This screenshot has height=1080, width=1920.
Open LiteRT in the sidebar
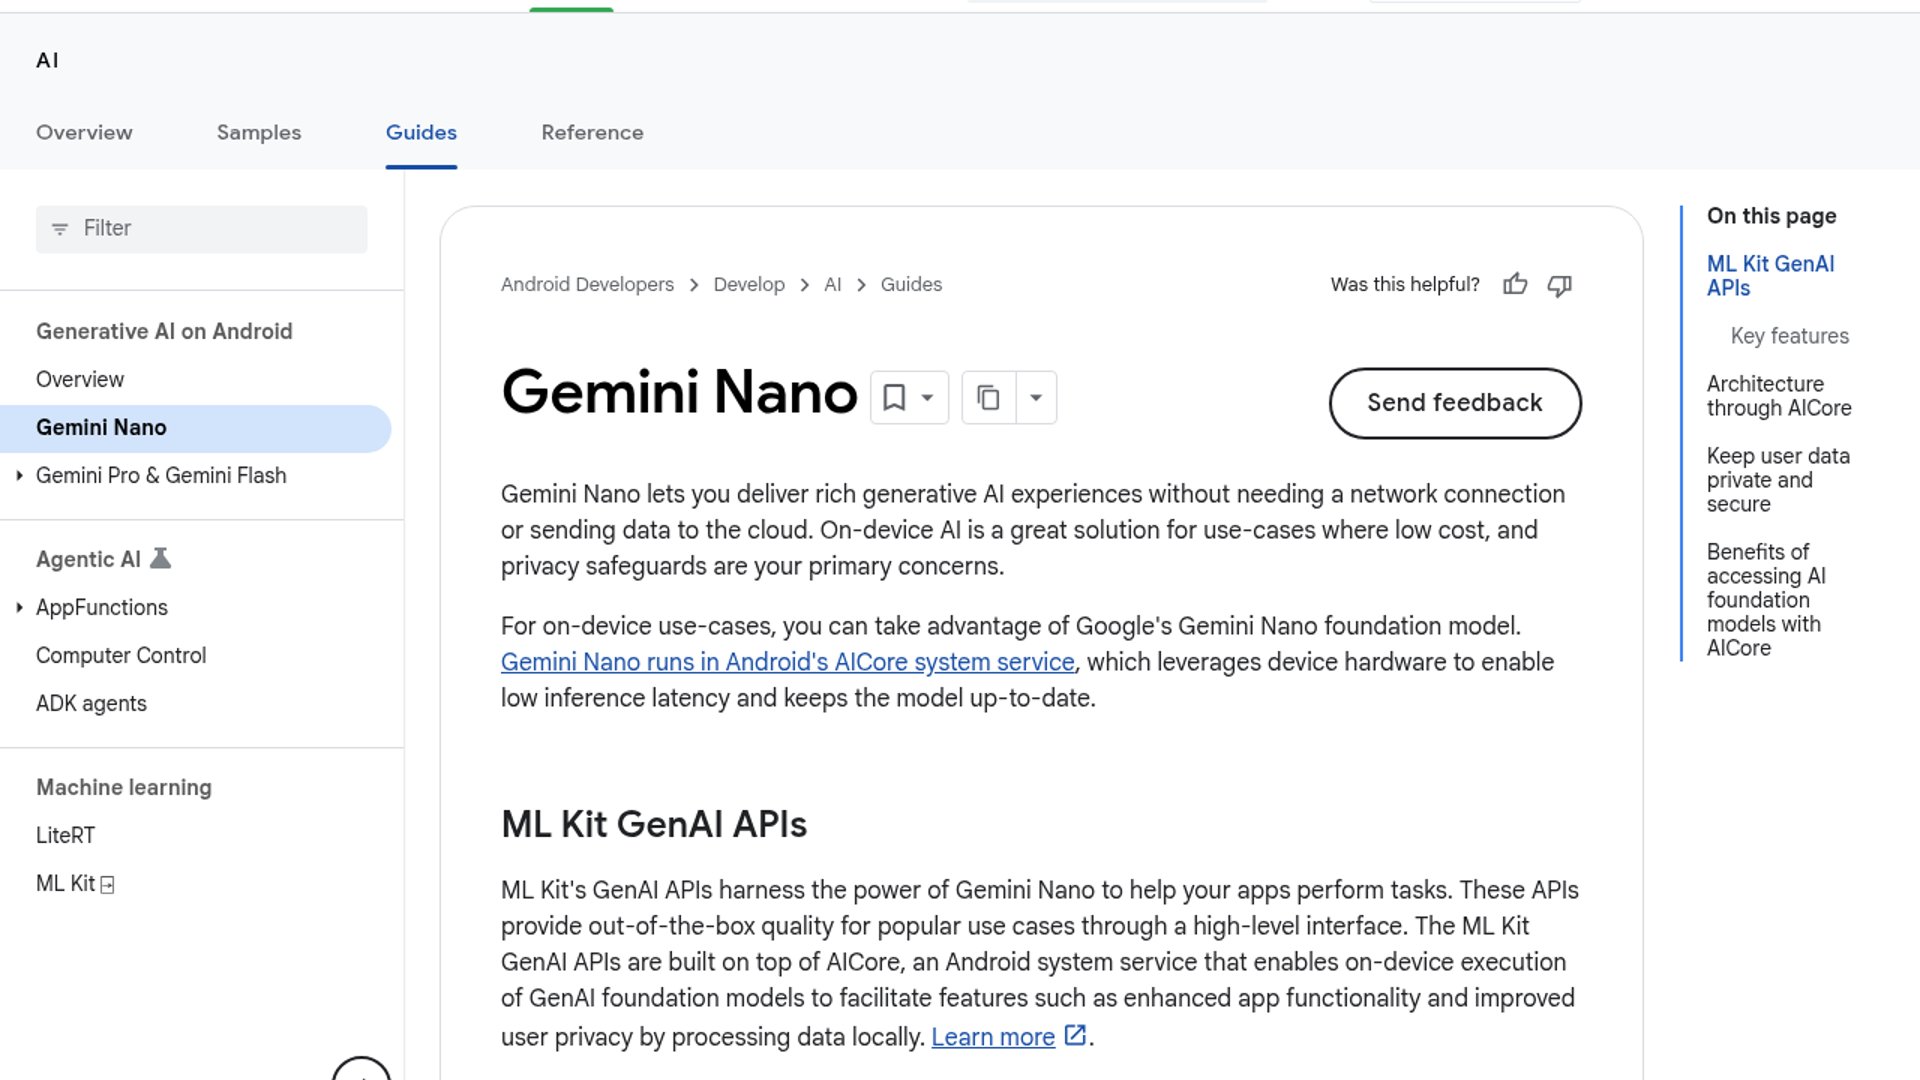point(65,836)
